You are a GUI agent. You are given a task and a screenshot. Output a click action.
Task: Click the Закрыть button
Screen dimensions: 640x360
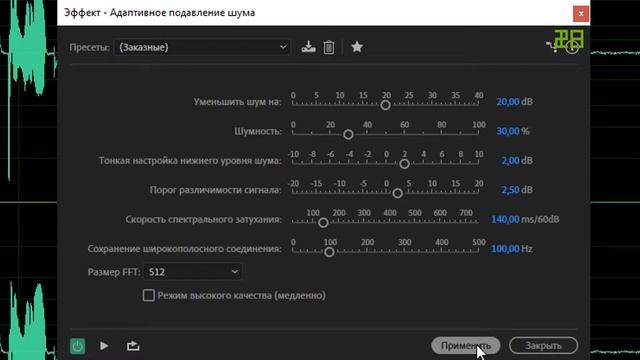tap(543, 346)
